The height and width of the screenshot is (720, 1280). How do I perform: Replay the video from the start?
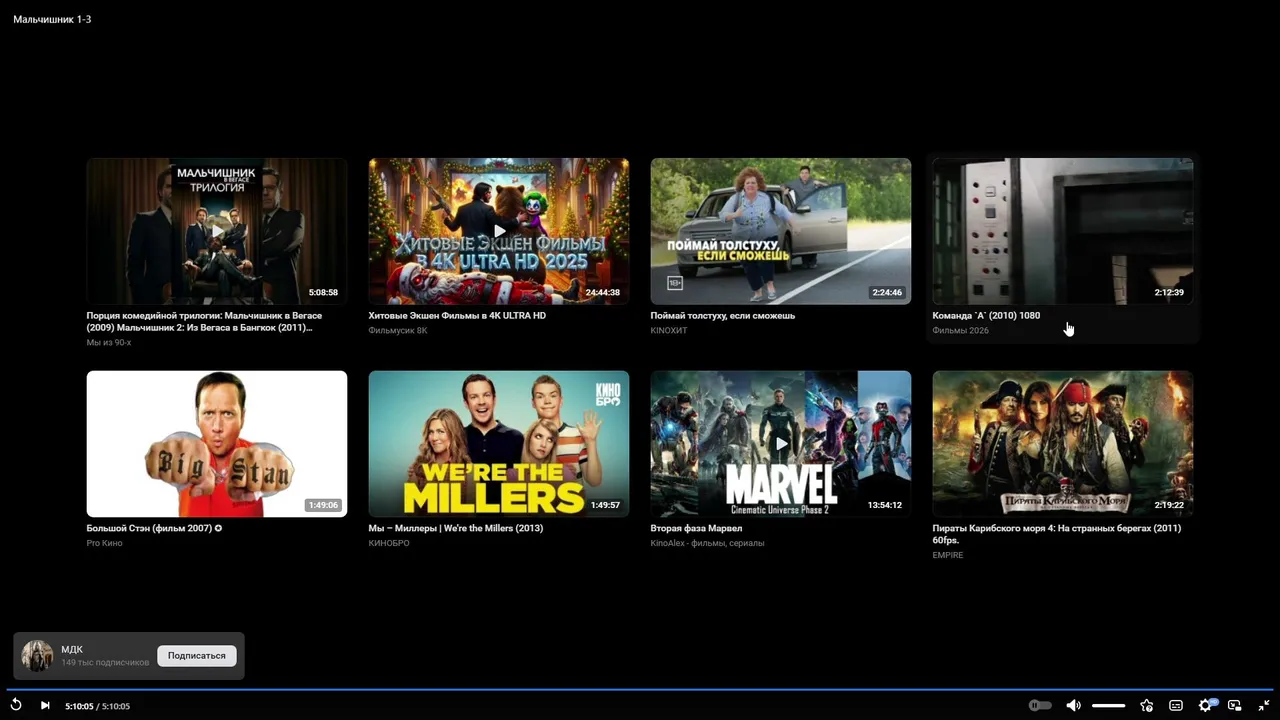tap(16, 705)
